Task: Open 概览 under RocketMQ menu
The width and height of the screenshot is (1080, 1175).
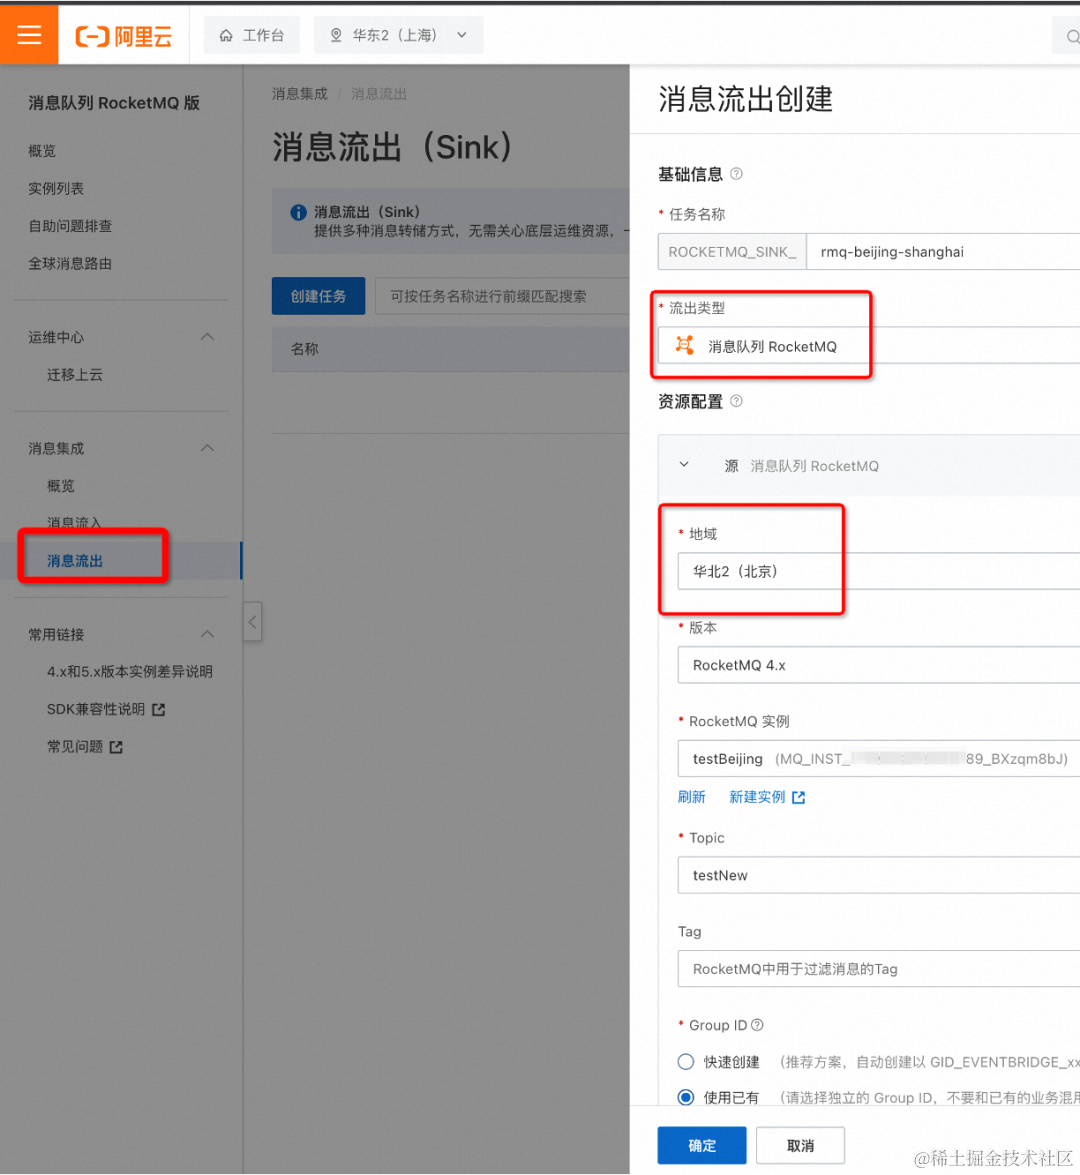Action: [x=42, y=151]
